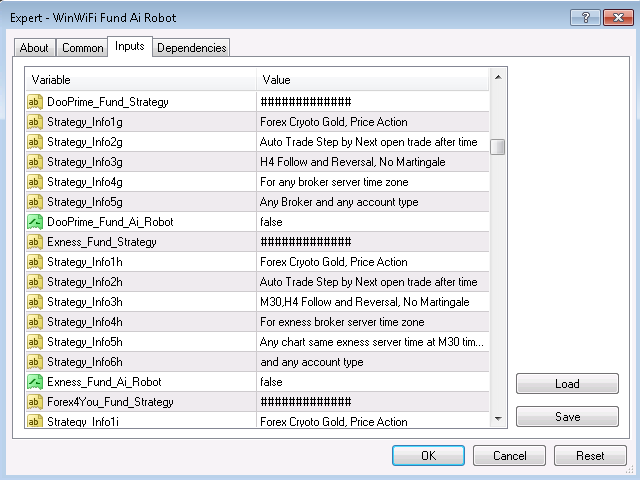
Task: Click the string icon beside Strategy_Info4g
Action: point(35,182)
